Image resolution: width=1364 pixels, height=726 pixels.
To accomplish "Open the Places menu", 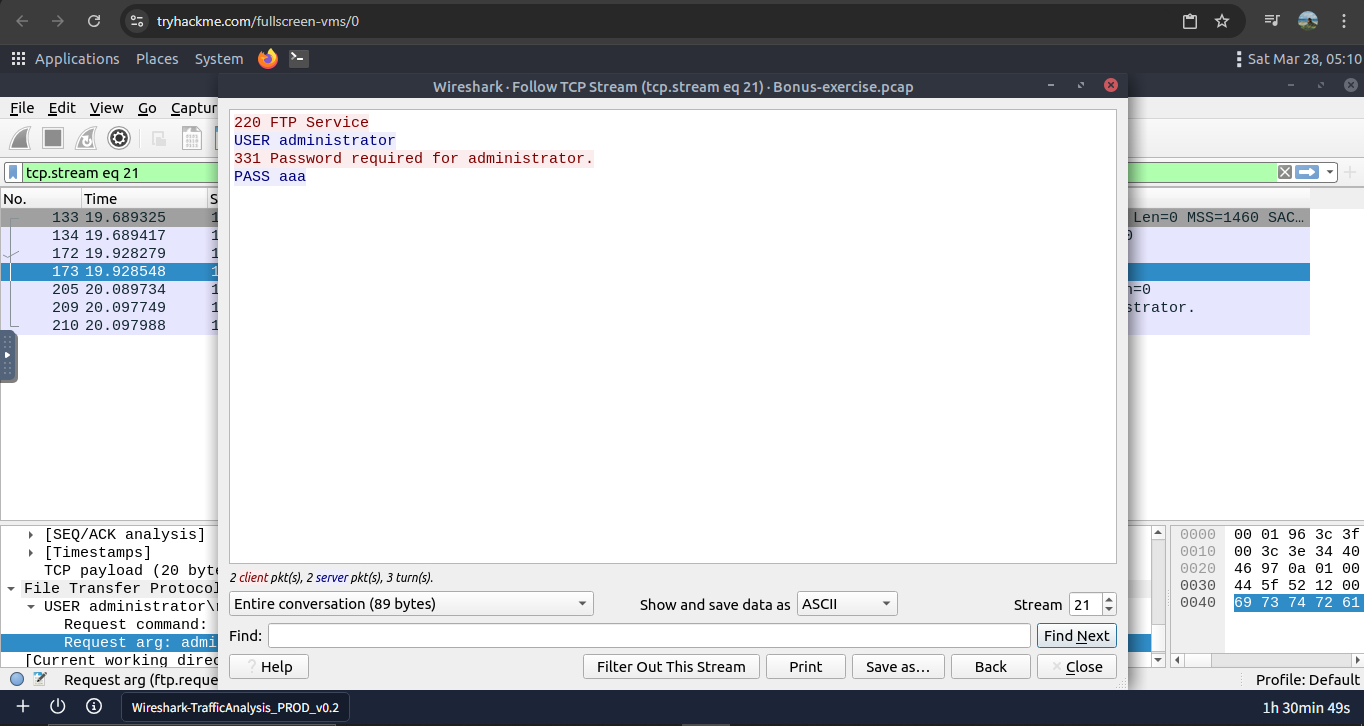I will [x=157, y=59].
